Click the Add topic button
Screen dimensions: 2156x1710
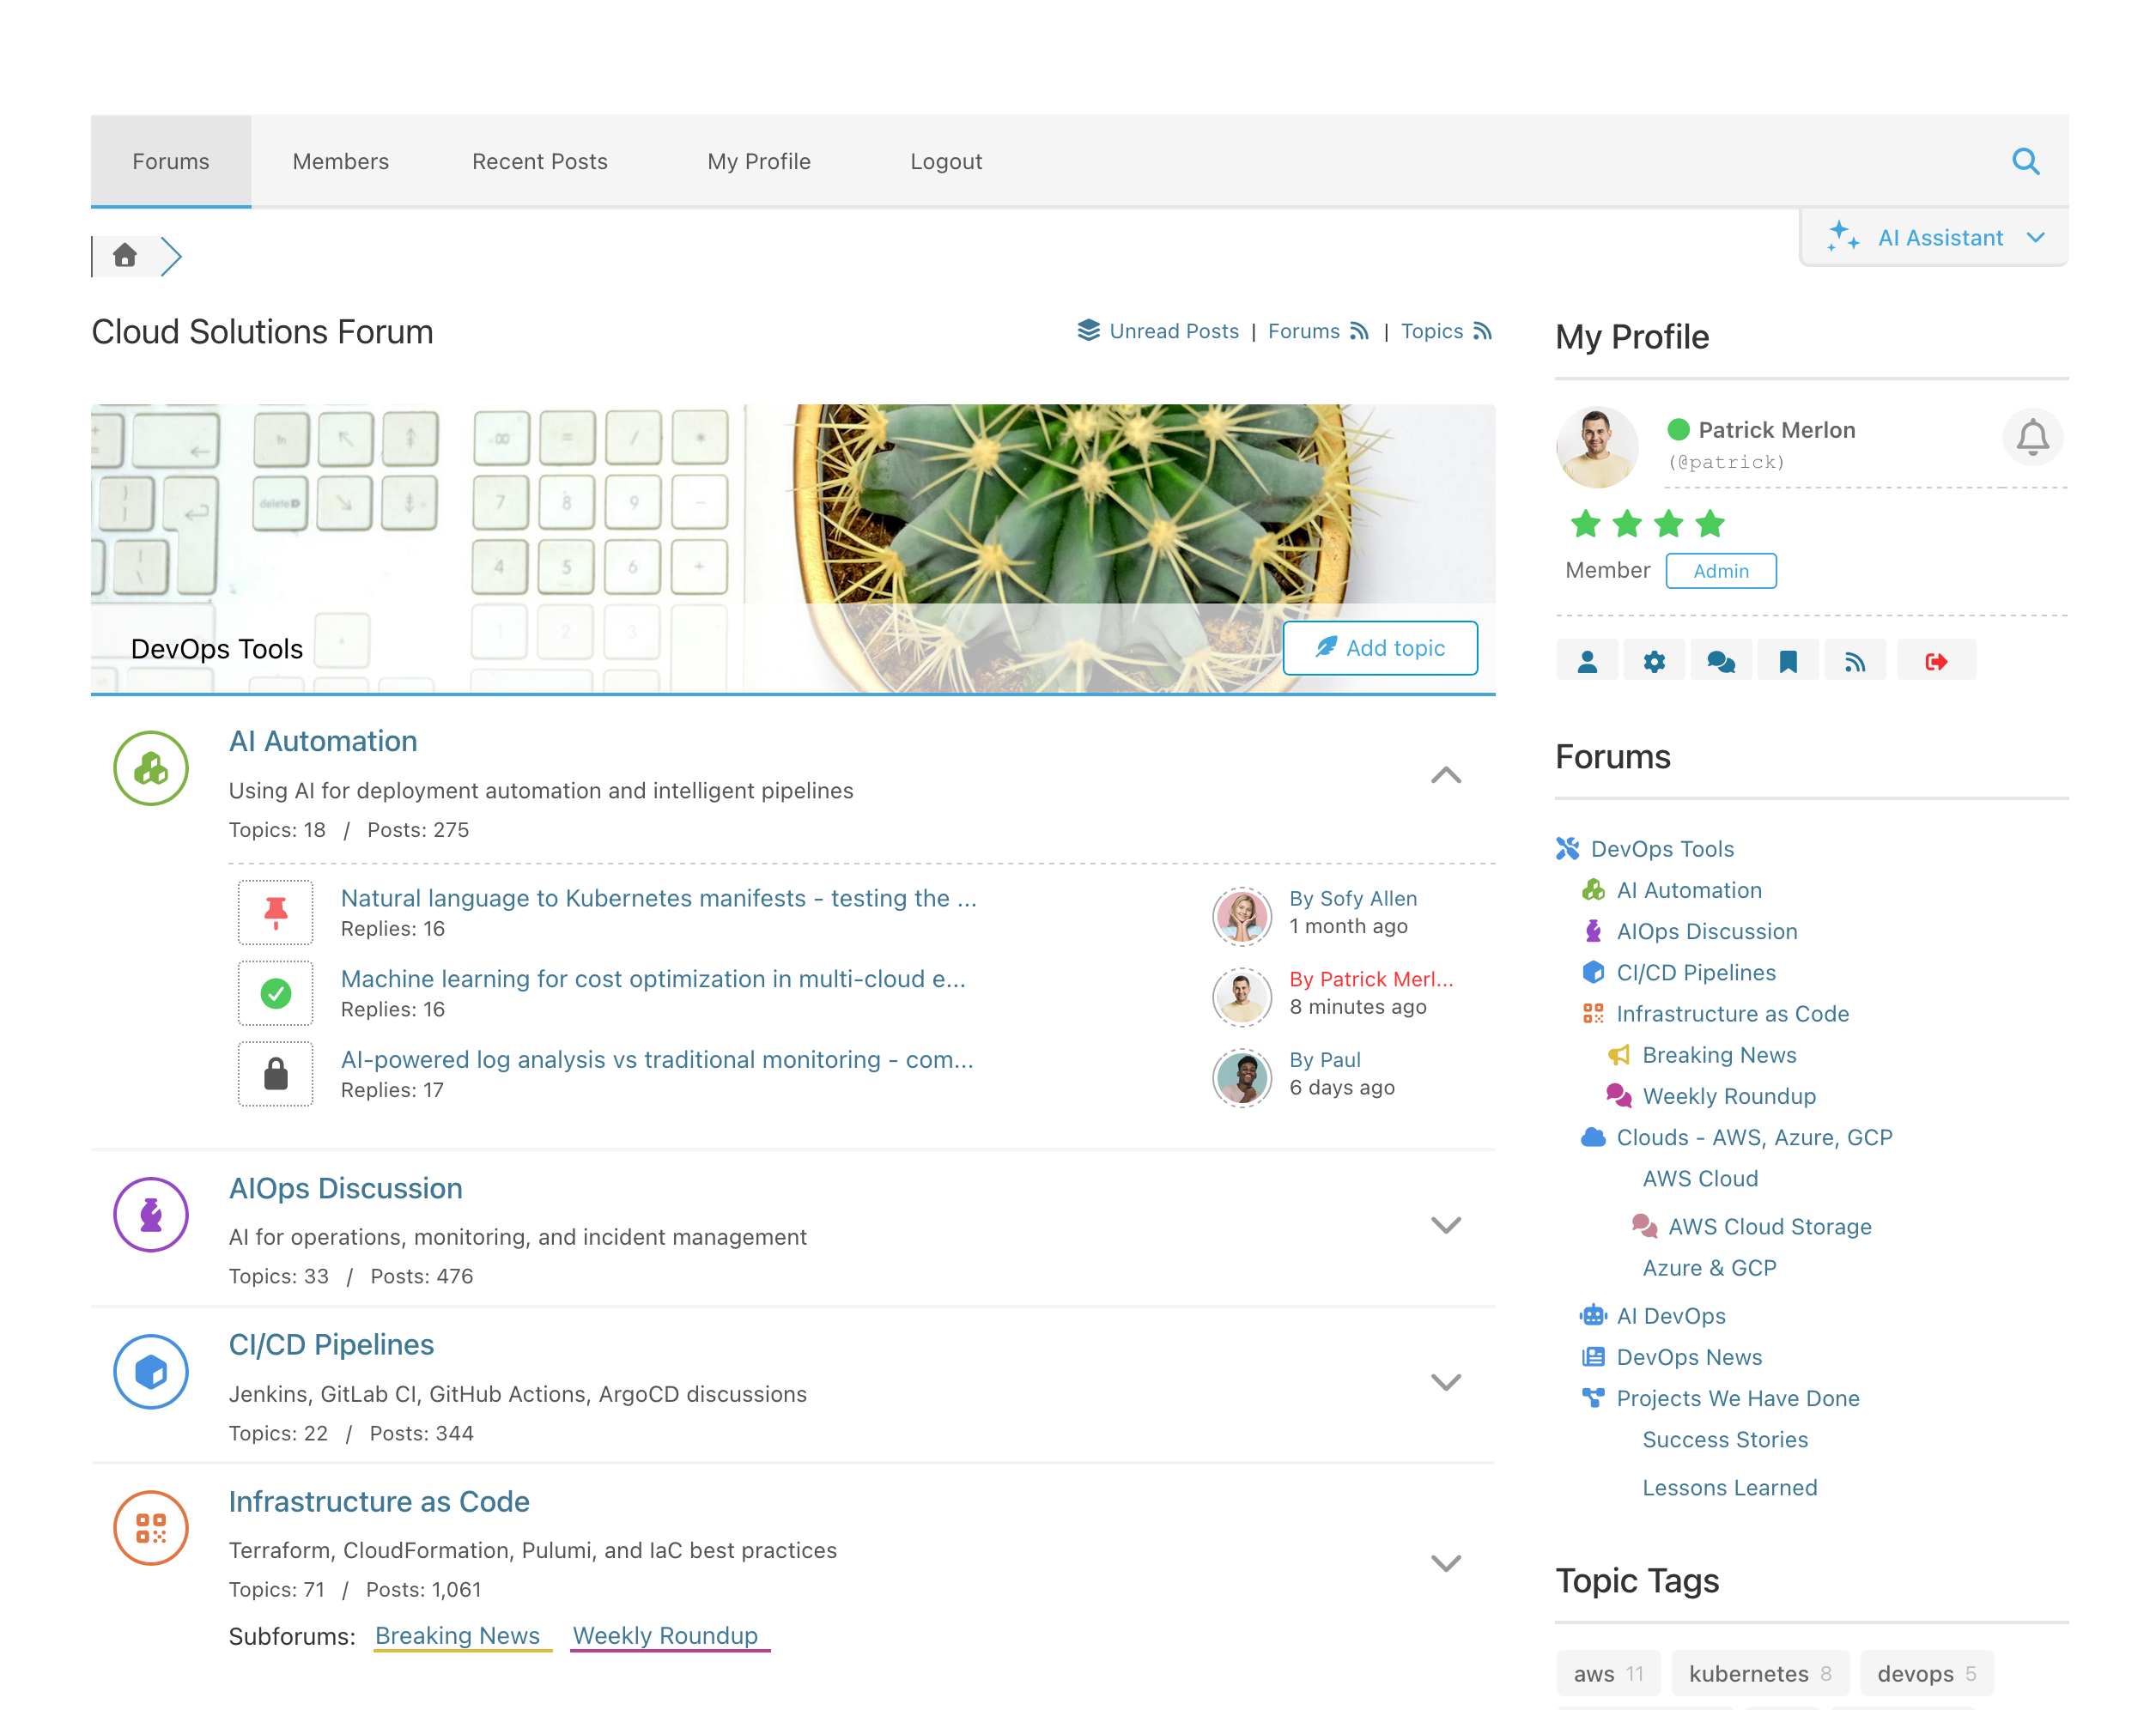pos(1380,647)
